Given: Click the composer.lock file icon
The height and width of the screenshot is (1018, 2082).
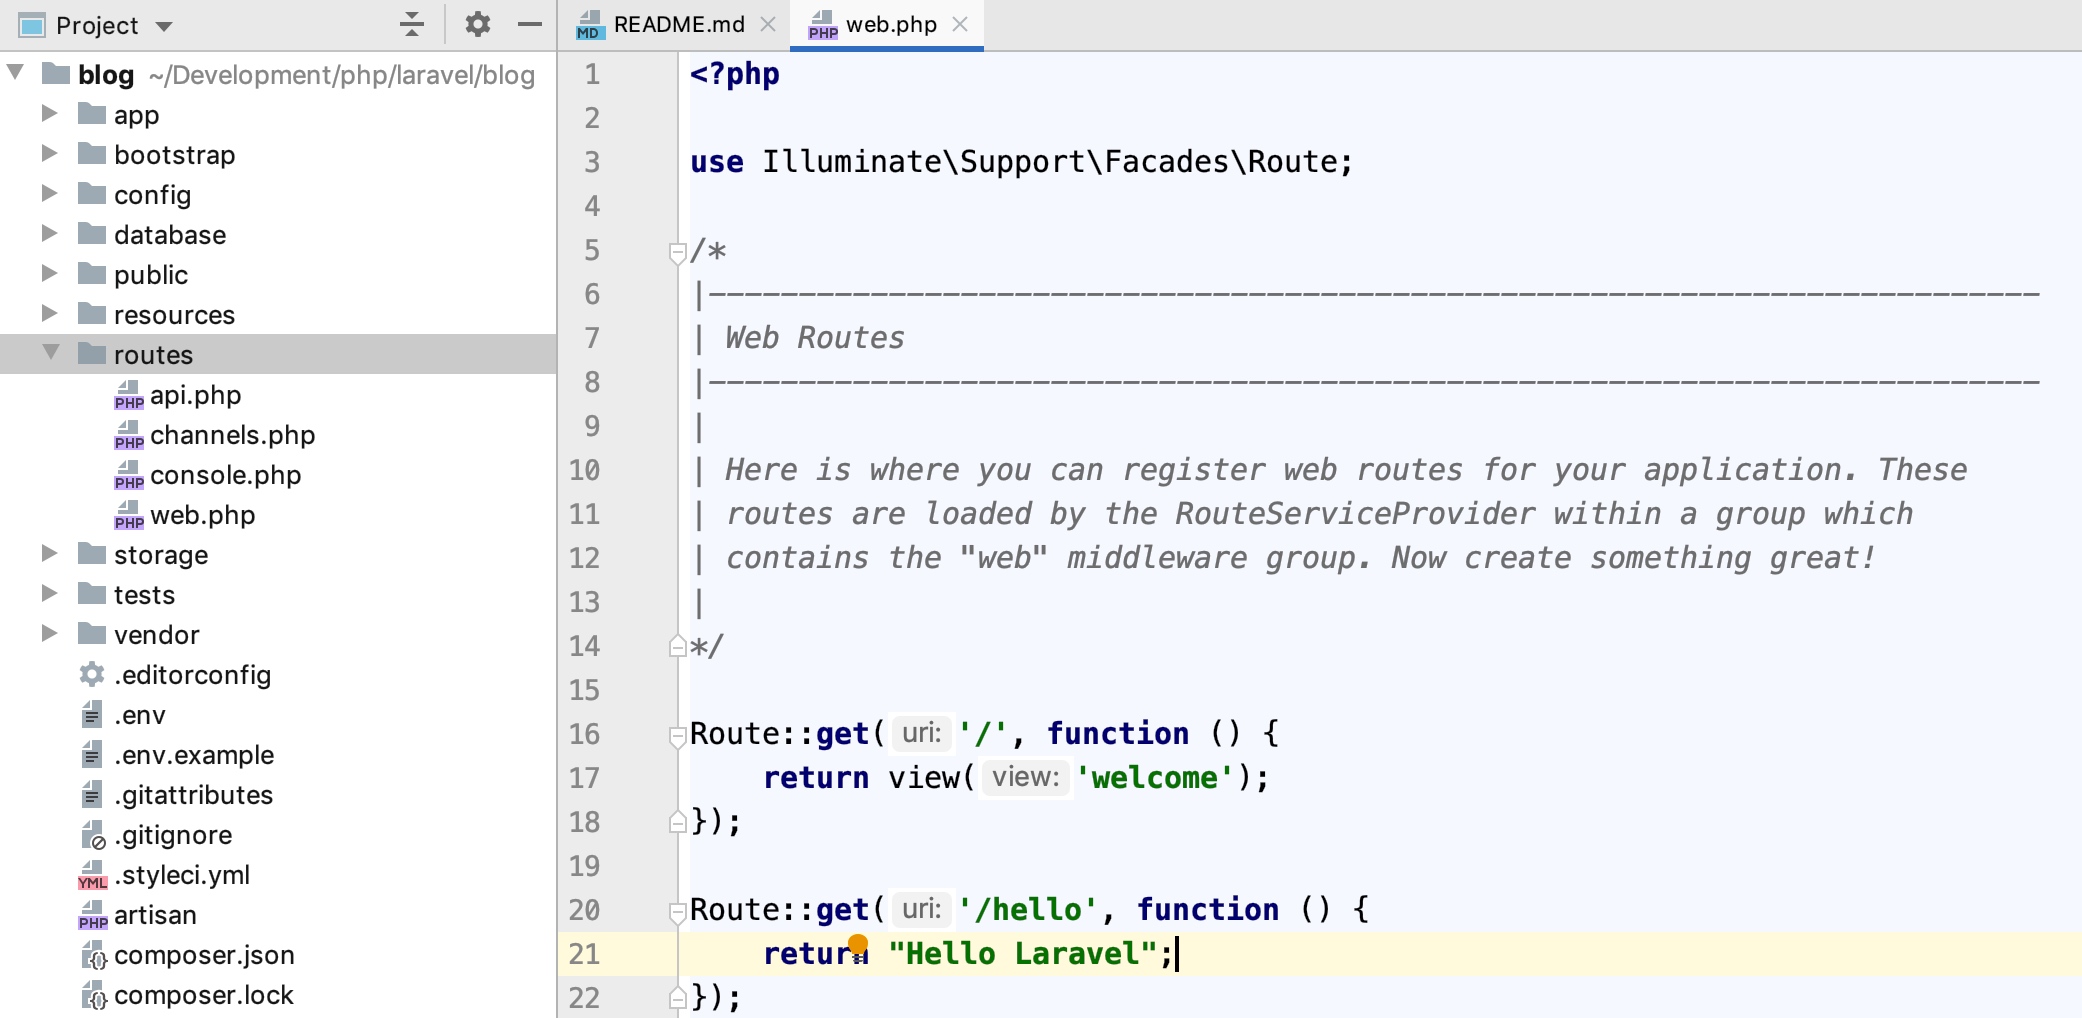Looking at the screenshot, I should [x=93, y=995].
